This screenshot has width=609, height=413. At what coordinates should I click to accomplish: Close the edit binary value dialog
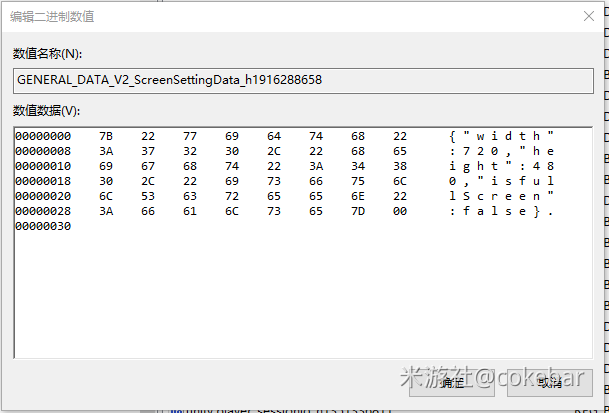589,16
